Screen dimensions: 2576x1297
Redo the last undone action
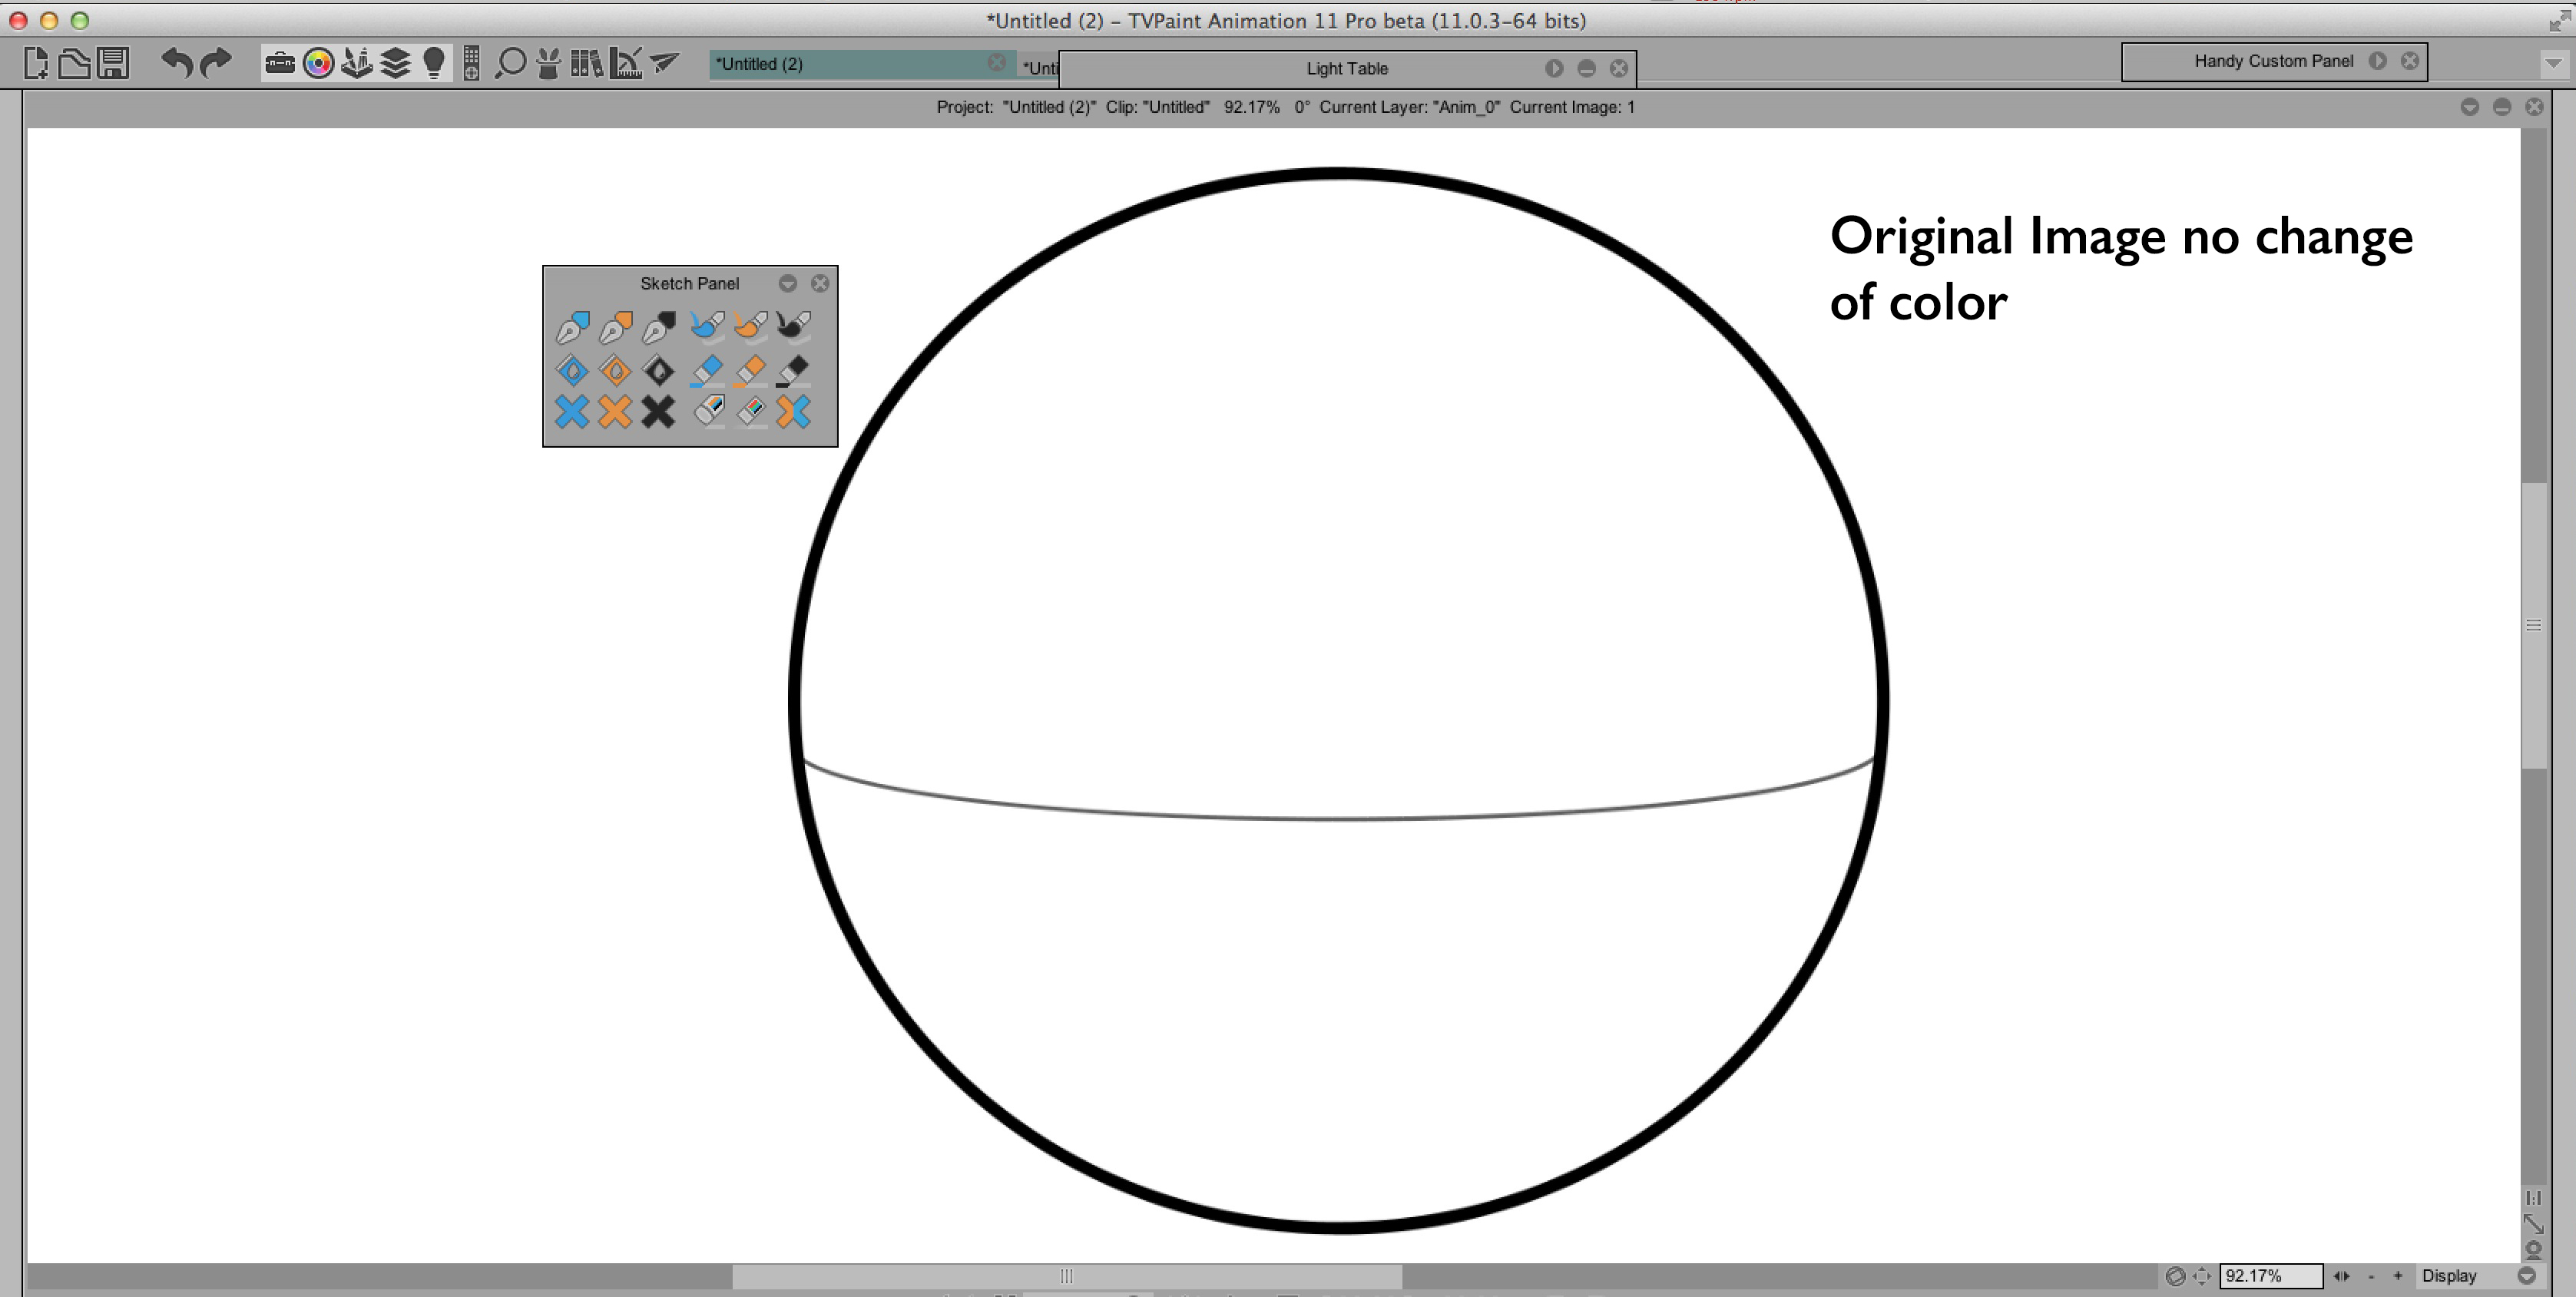pos(216,63)
